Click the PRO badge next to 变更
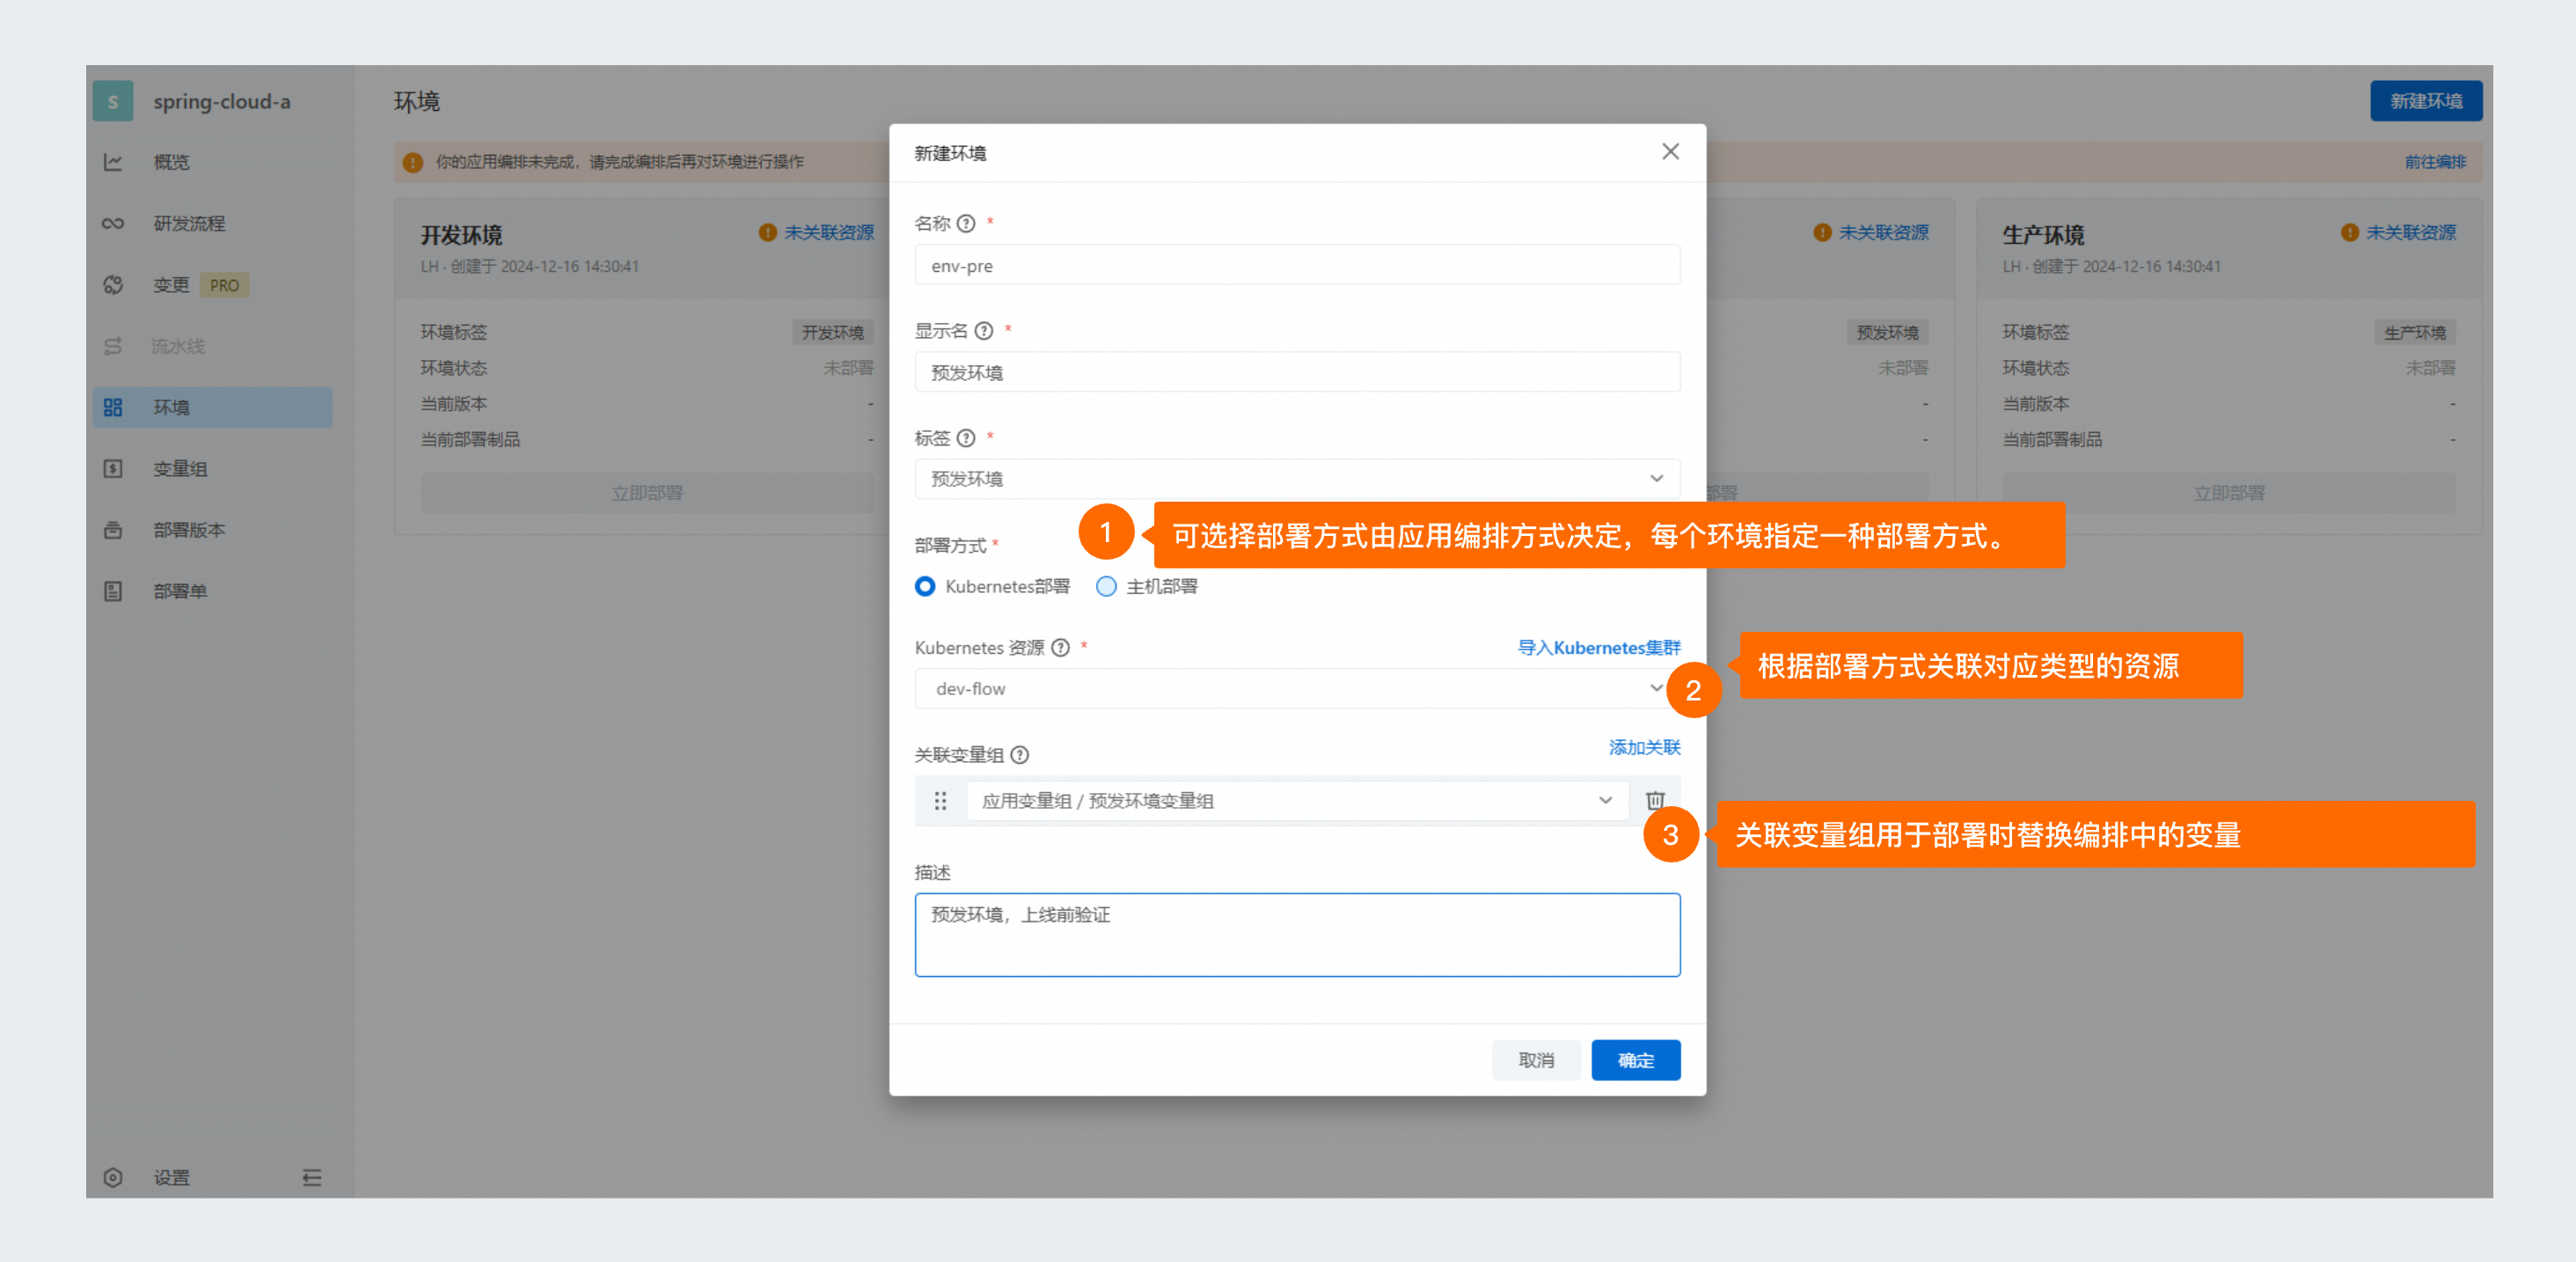2576x1262 pixels. pos(224,285)
